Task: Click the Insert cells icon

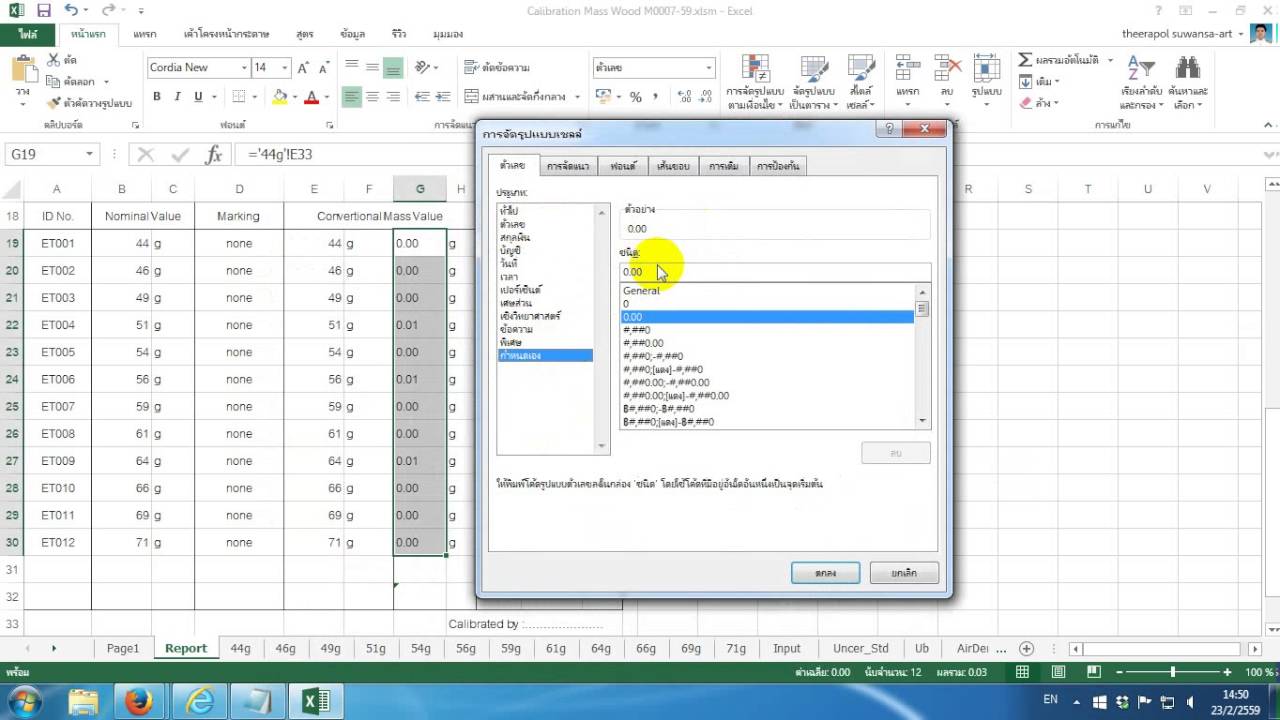Action: coord(908,69)
